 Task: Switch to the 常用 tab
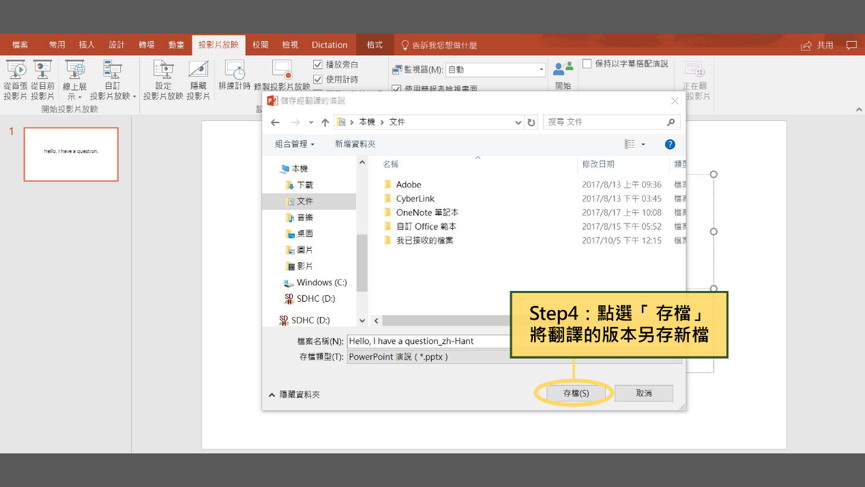[57, 45]
